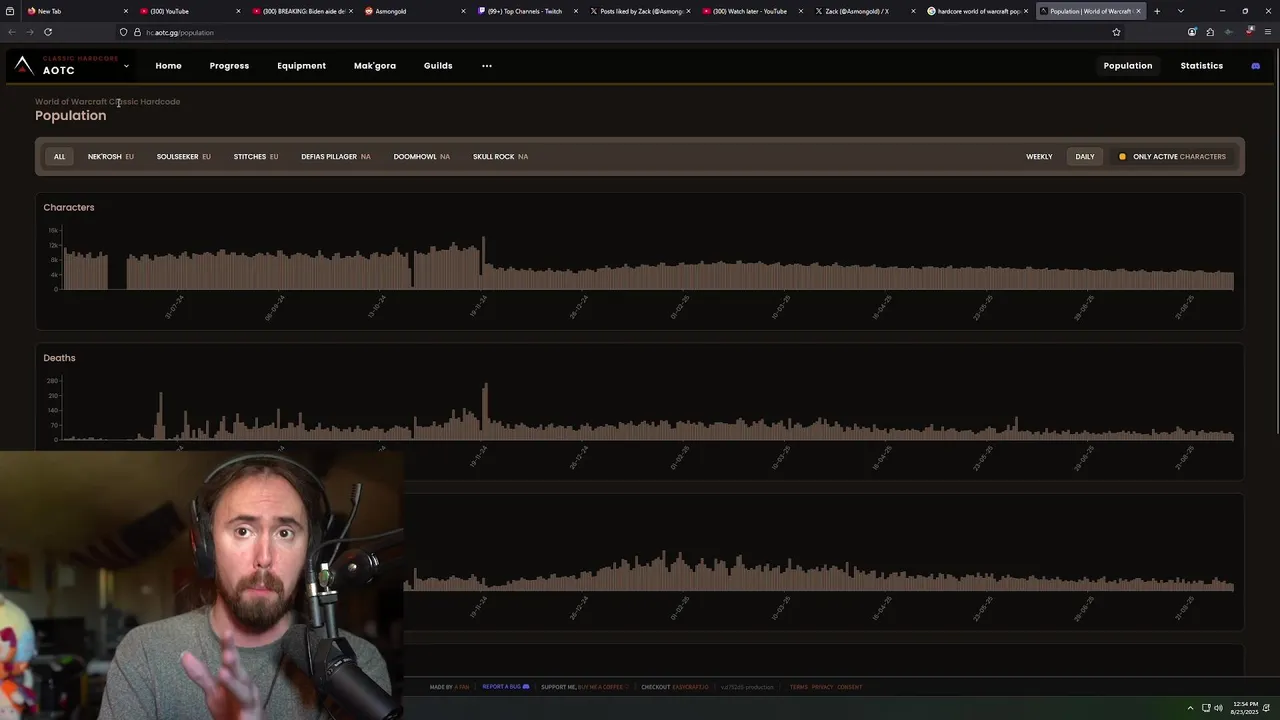Viewport: 1280px width, 720px height.
Task: Reload the page with refresh icon
Action: coord(47,32)
